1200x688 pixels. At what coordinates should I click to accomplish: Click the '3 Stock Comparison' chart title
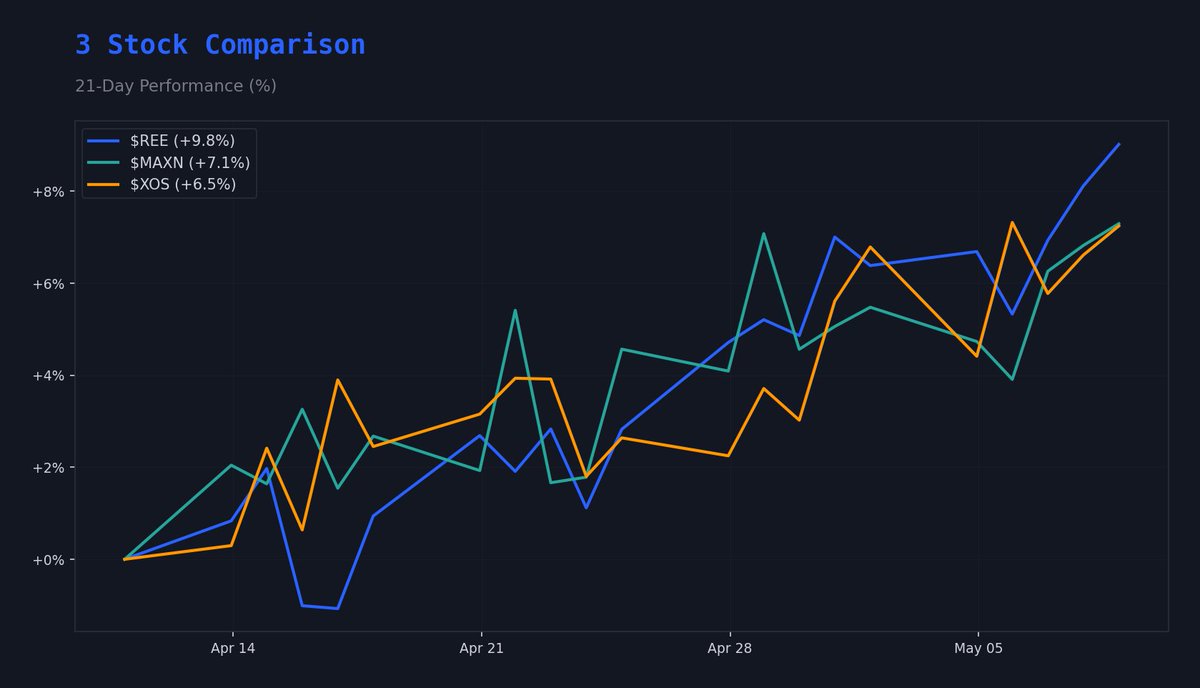pyautogui.click(x=220, y=45)
